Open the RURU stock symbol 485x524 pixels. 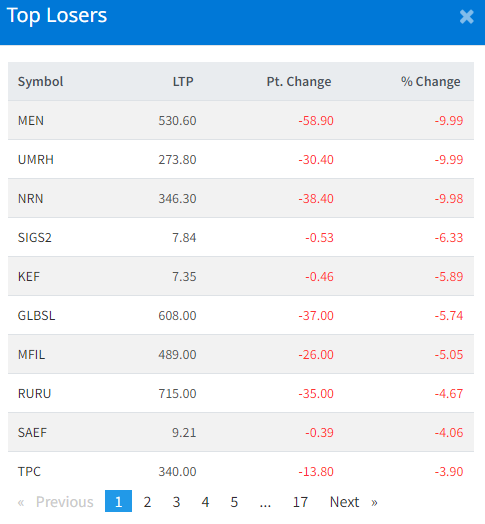[34, 394]
